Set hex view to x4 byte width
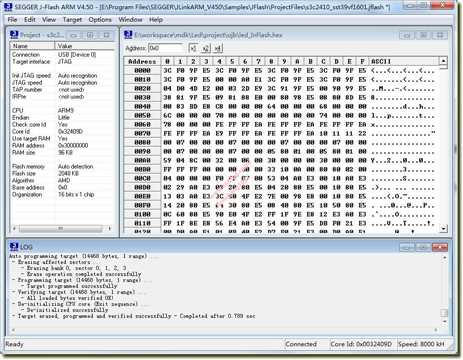This screenshot has width=463, height=360. [x=218, y=48]
